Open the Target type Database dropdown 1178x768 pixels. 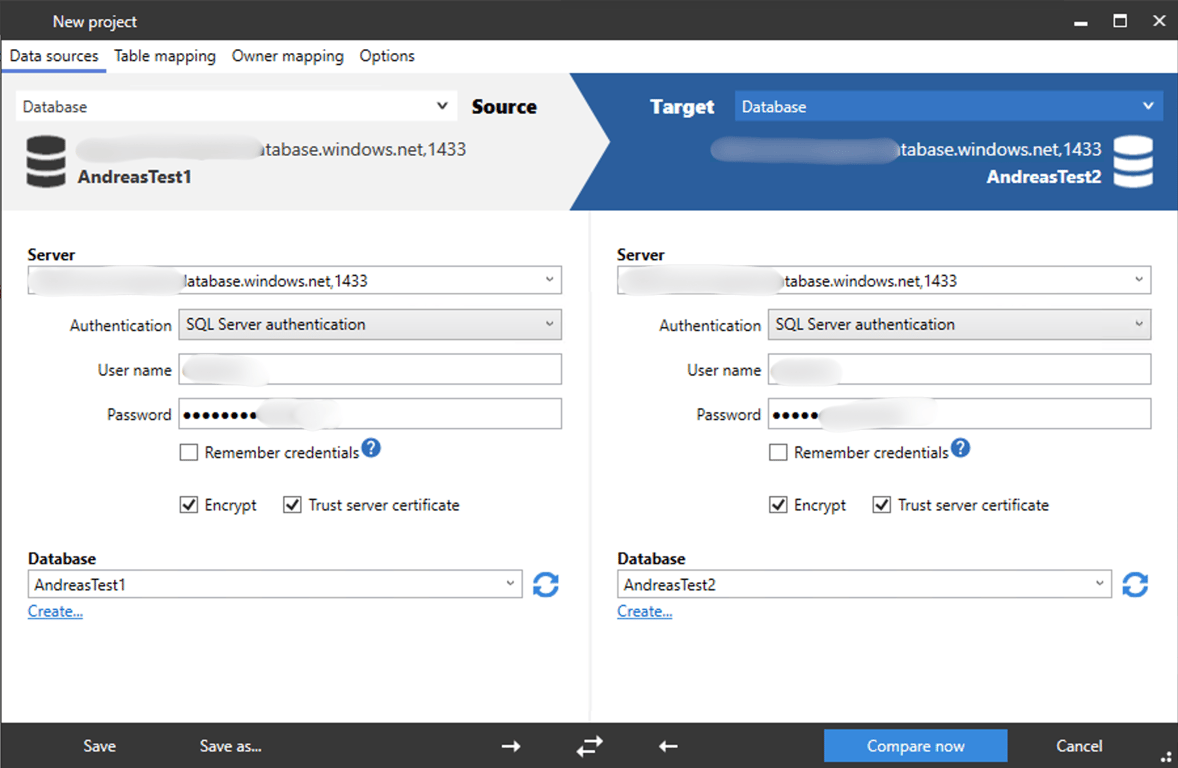[949, 107]
